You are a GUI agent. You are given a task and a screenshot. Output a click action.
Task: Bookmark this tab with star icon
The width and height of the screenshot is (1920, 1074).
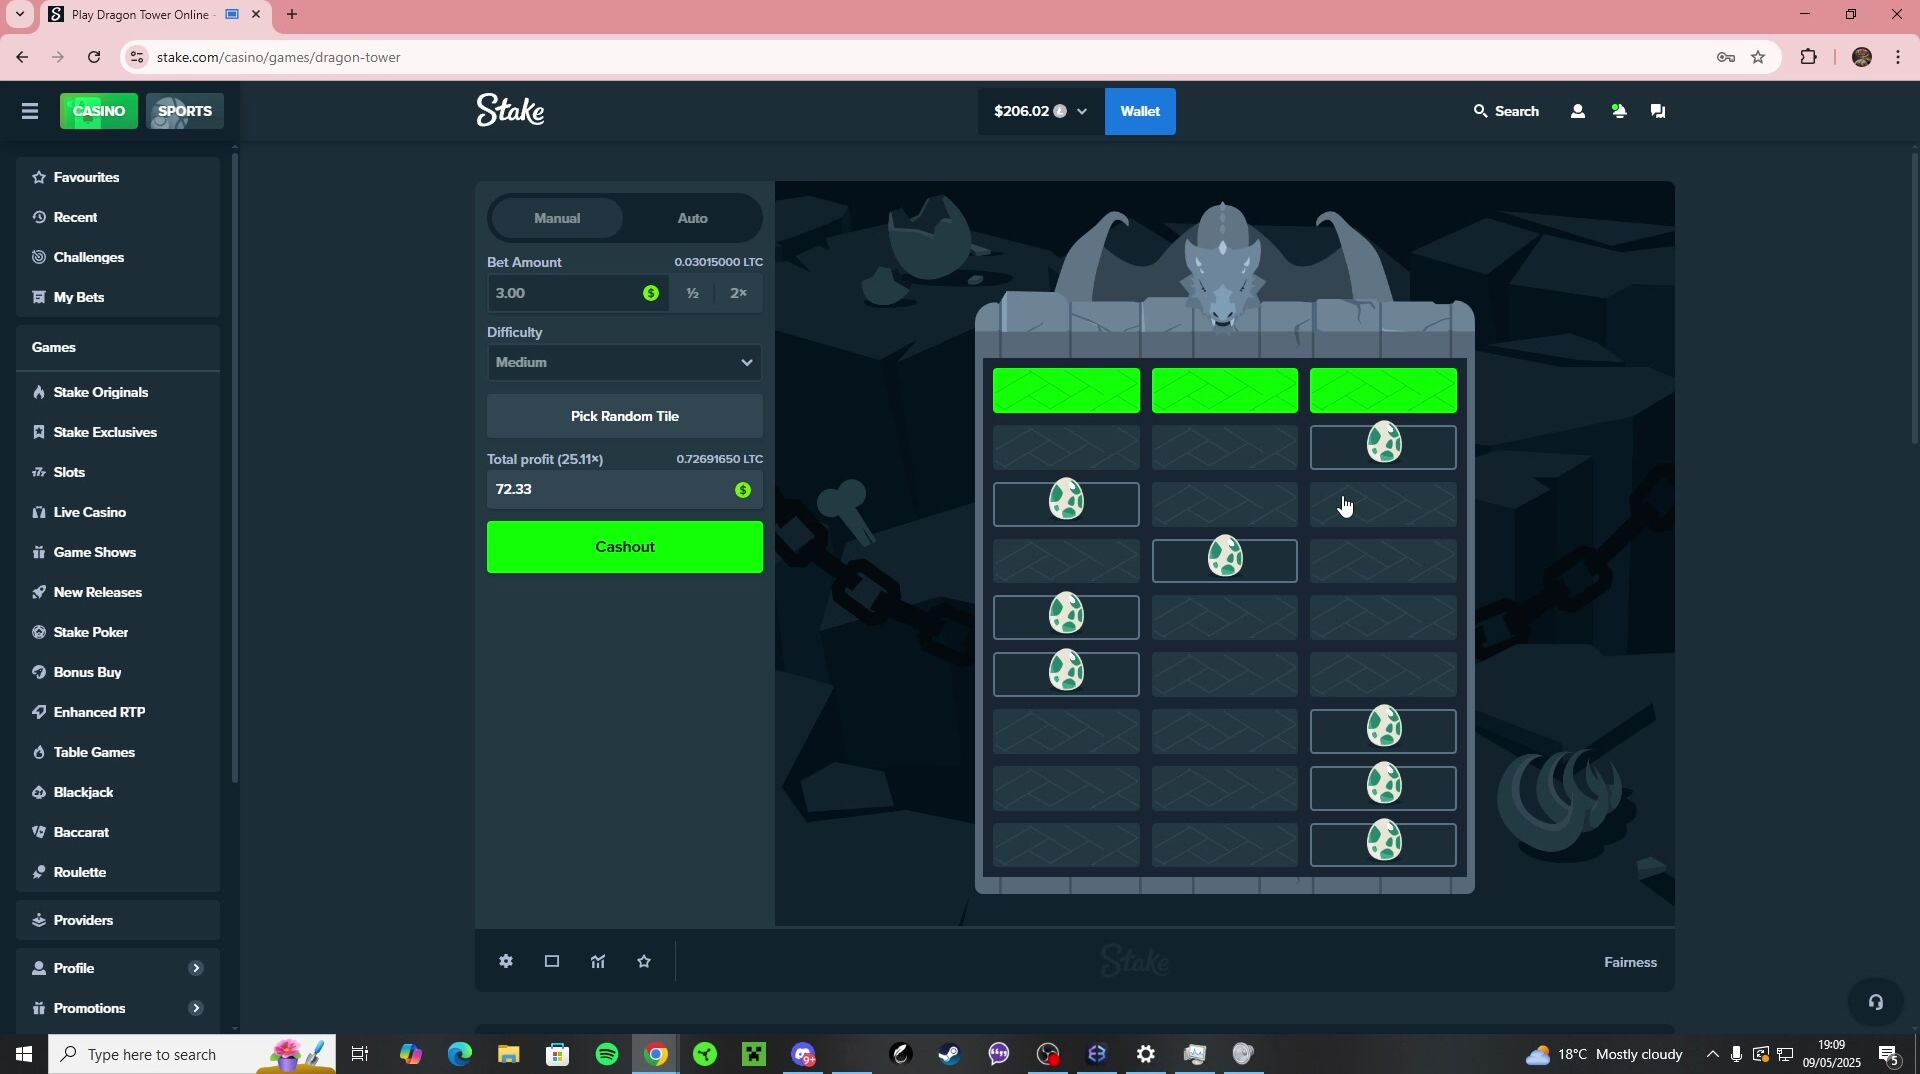coord(1758,57)
